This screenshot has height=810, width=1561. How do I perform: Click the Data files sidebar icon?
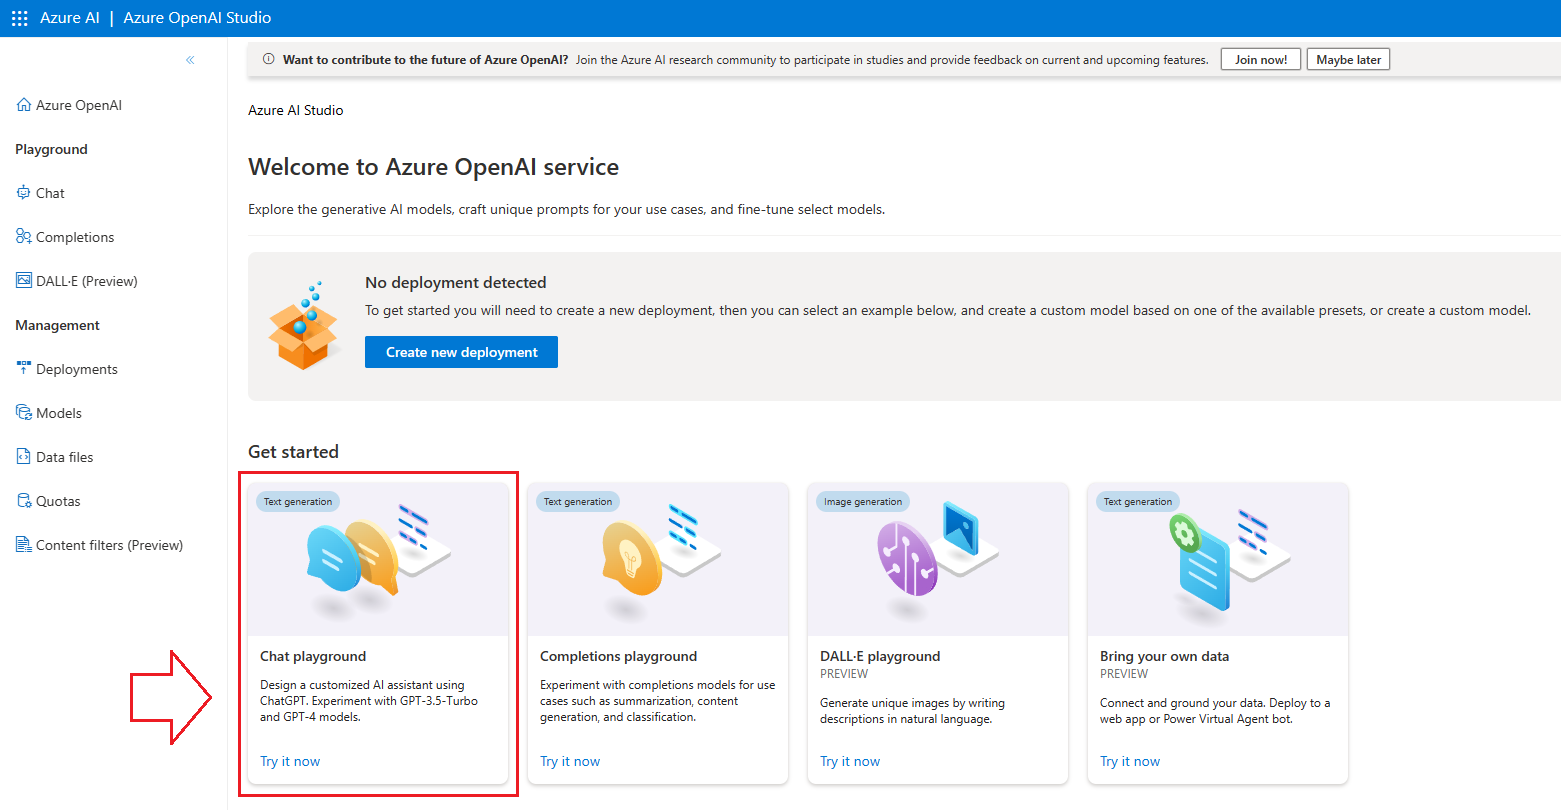(24, 456)
